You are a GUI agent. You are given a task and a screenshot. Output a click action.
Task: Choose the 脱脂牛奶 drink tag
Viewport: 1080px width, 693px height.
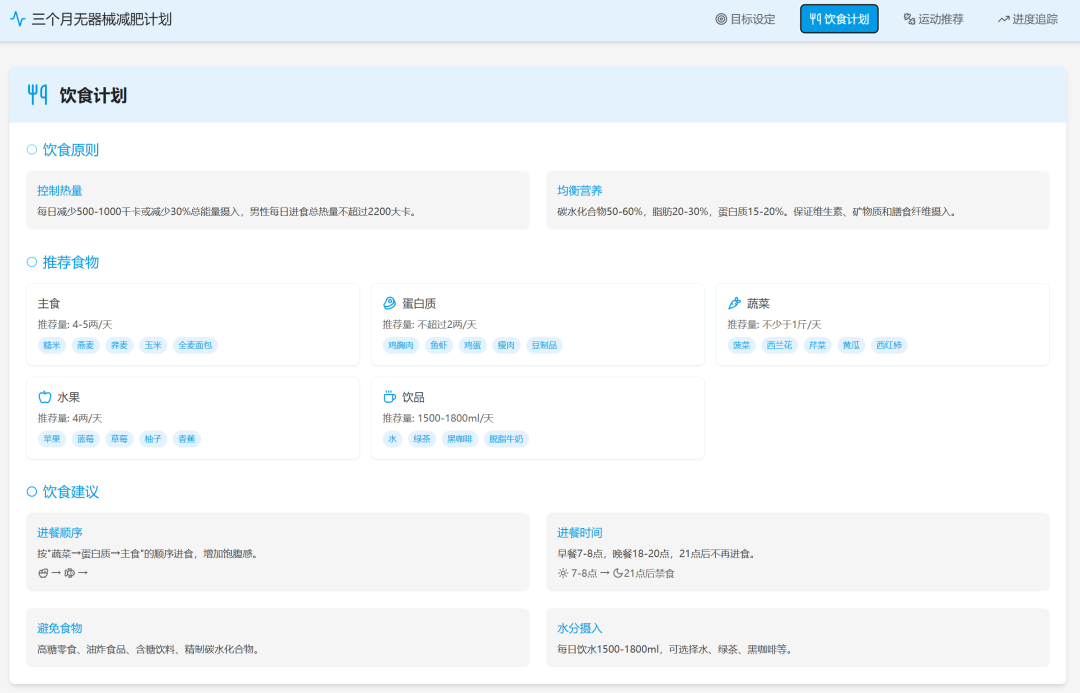tap(506, 439)
